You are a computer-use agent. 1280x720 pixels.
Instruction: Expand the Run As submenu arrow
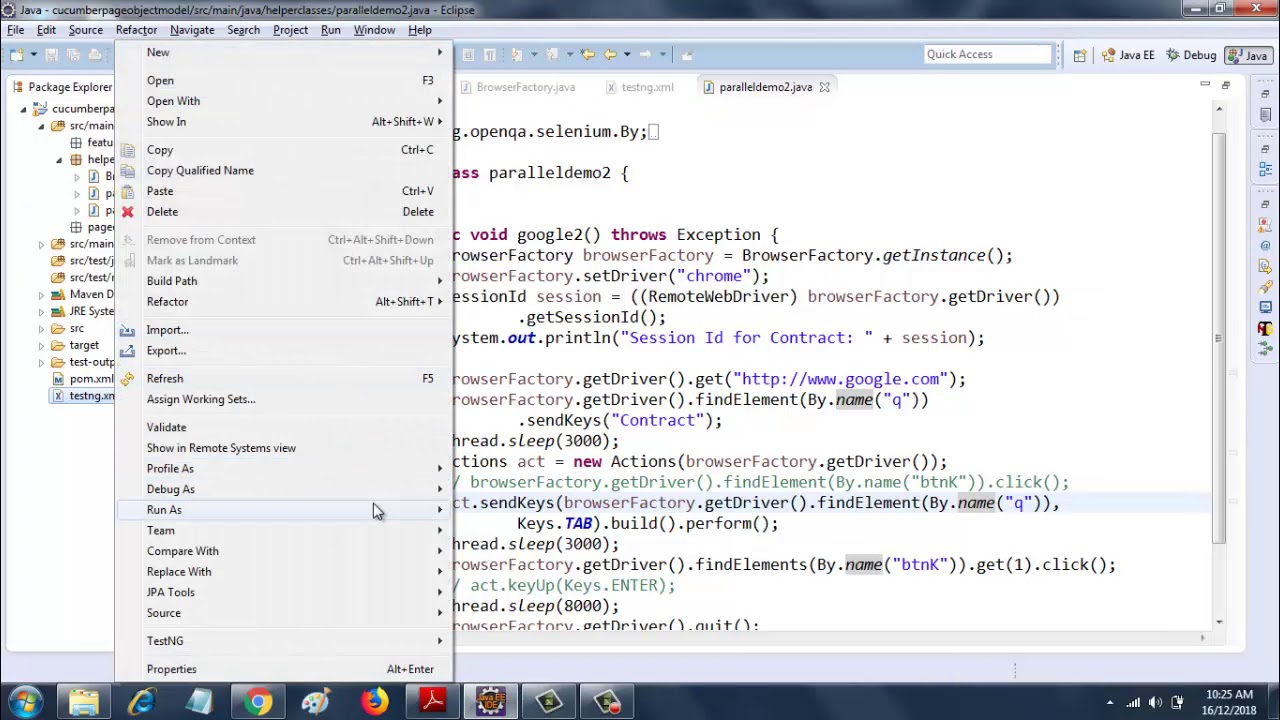coord(440,510)
